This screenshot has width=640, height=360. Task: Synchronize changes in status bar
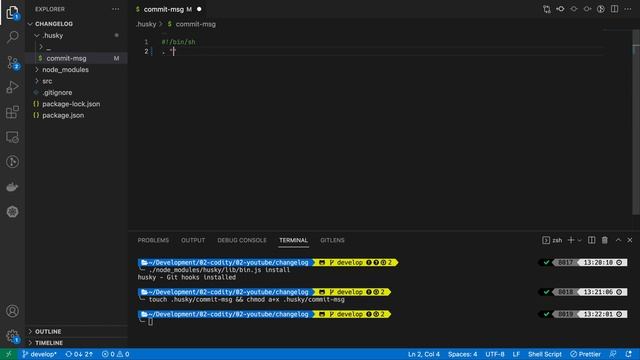coord(79,354)
